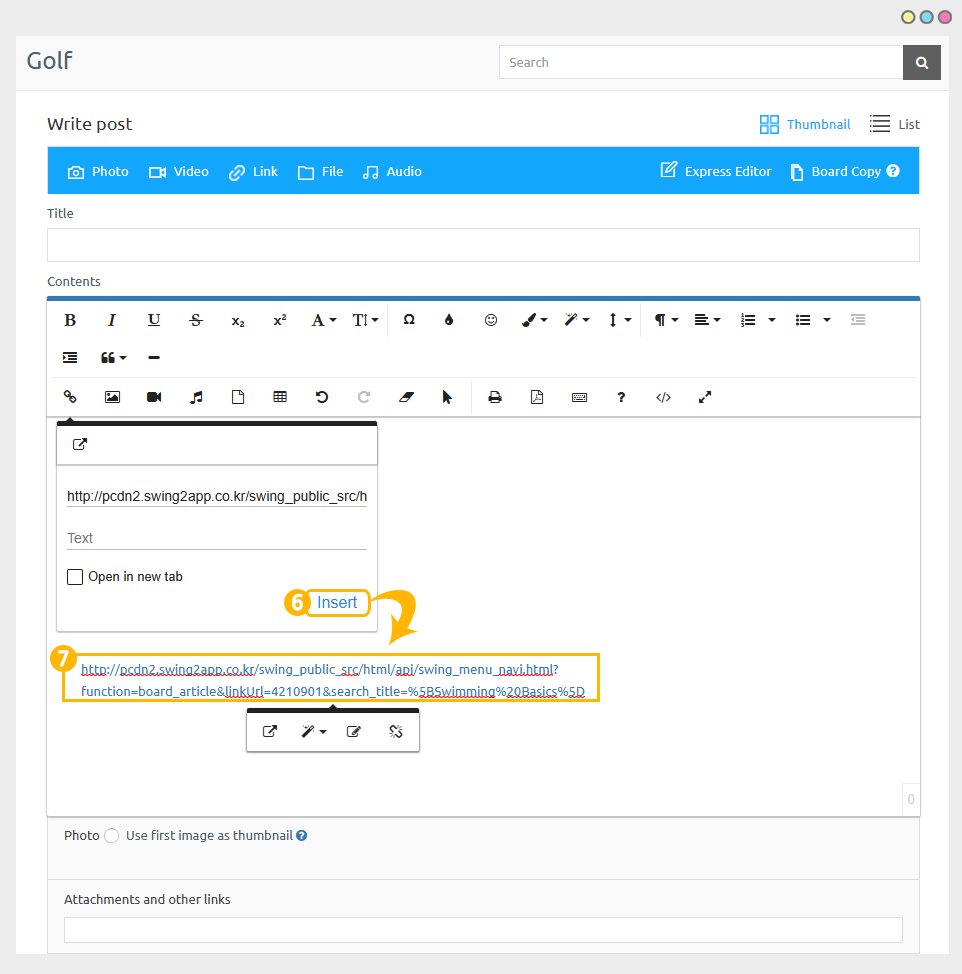Click the insert table icon
Image resolution: width=962 pixels, height=974 pixels.
[x=280, y=397]
